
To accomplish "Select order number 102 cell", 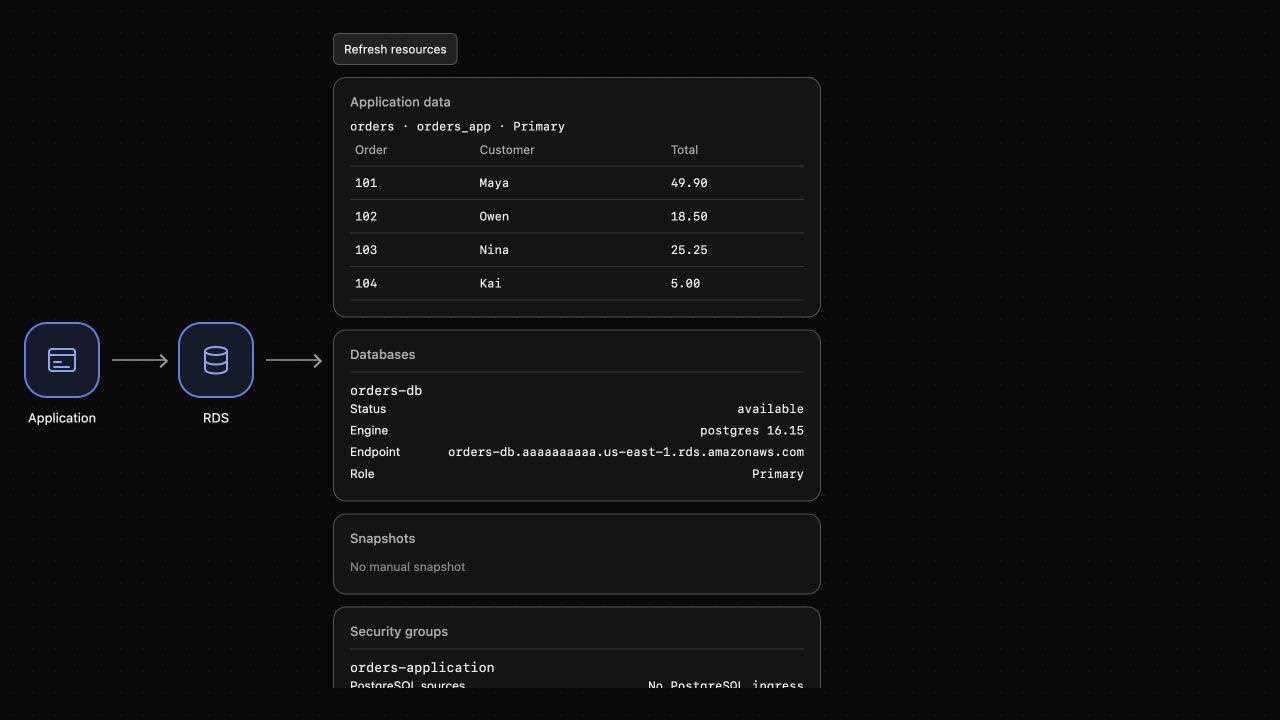I will pyautogui.click(x=366, y=216).
